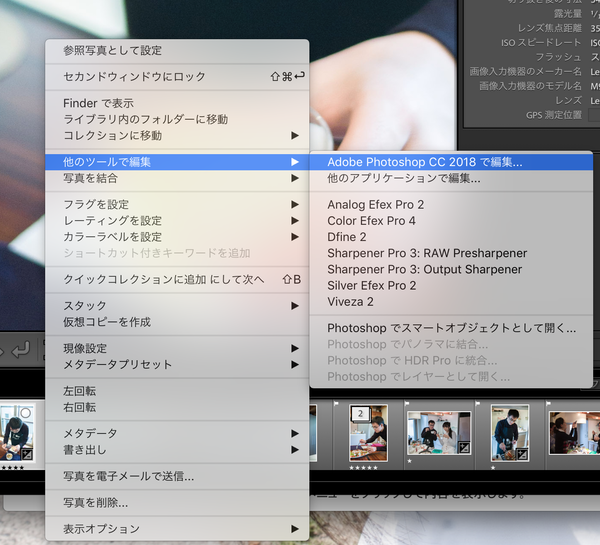Viewport: 600px width, 545px height.
Task: Select ライブラリ内のフォルダーに移動
Action: [x=177, y=119]
